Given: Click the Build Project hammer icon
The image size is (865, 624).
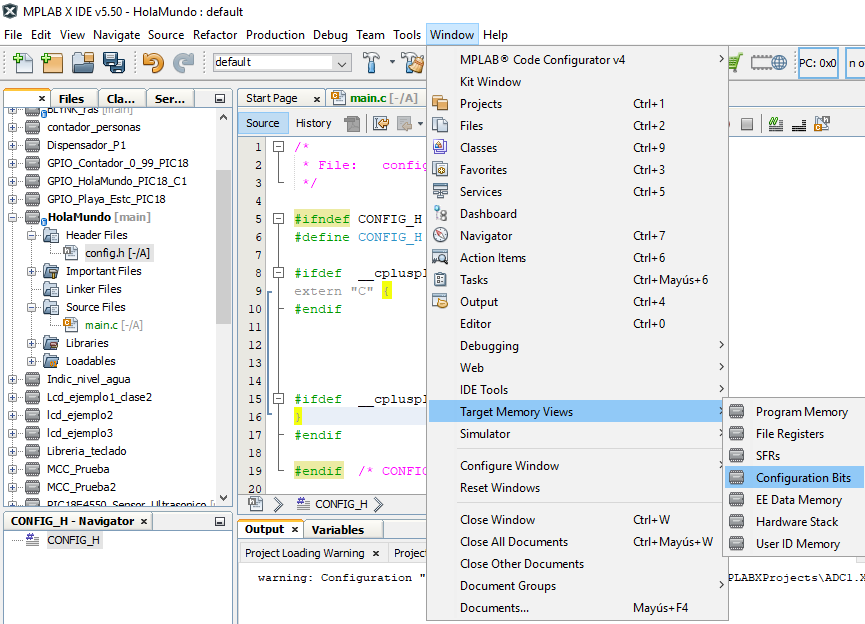Looking at the screenshot, I should [371, 62].
